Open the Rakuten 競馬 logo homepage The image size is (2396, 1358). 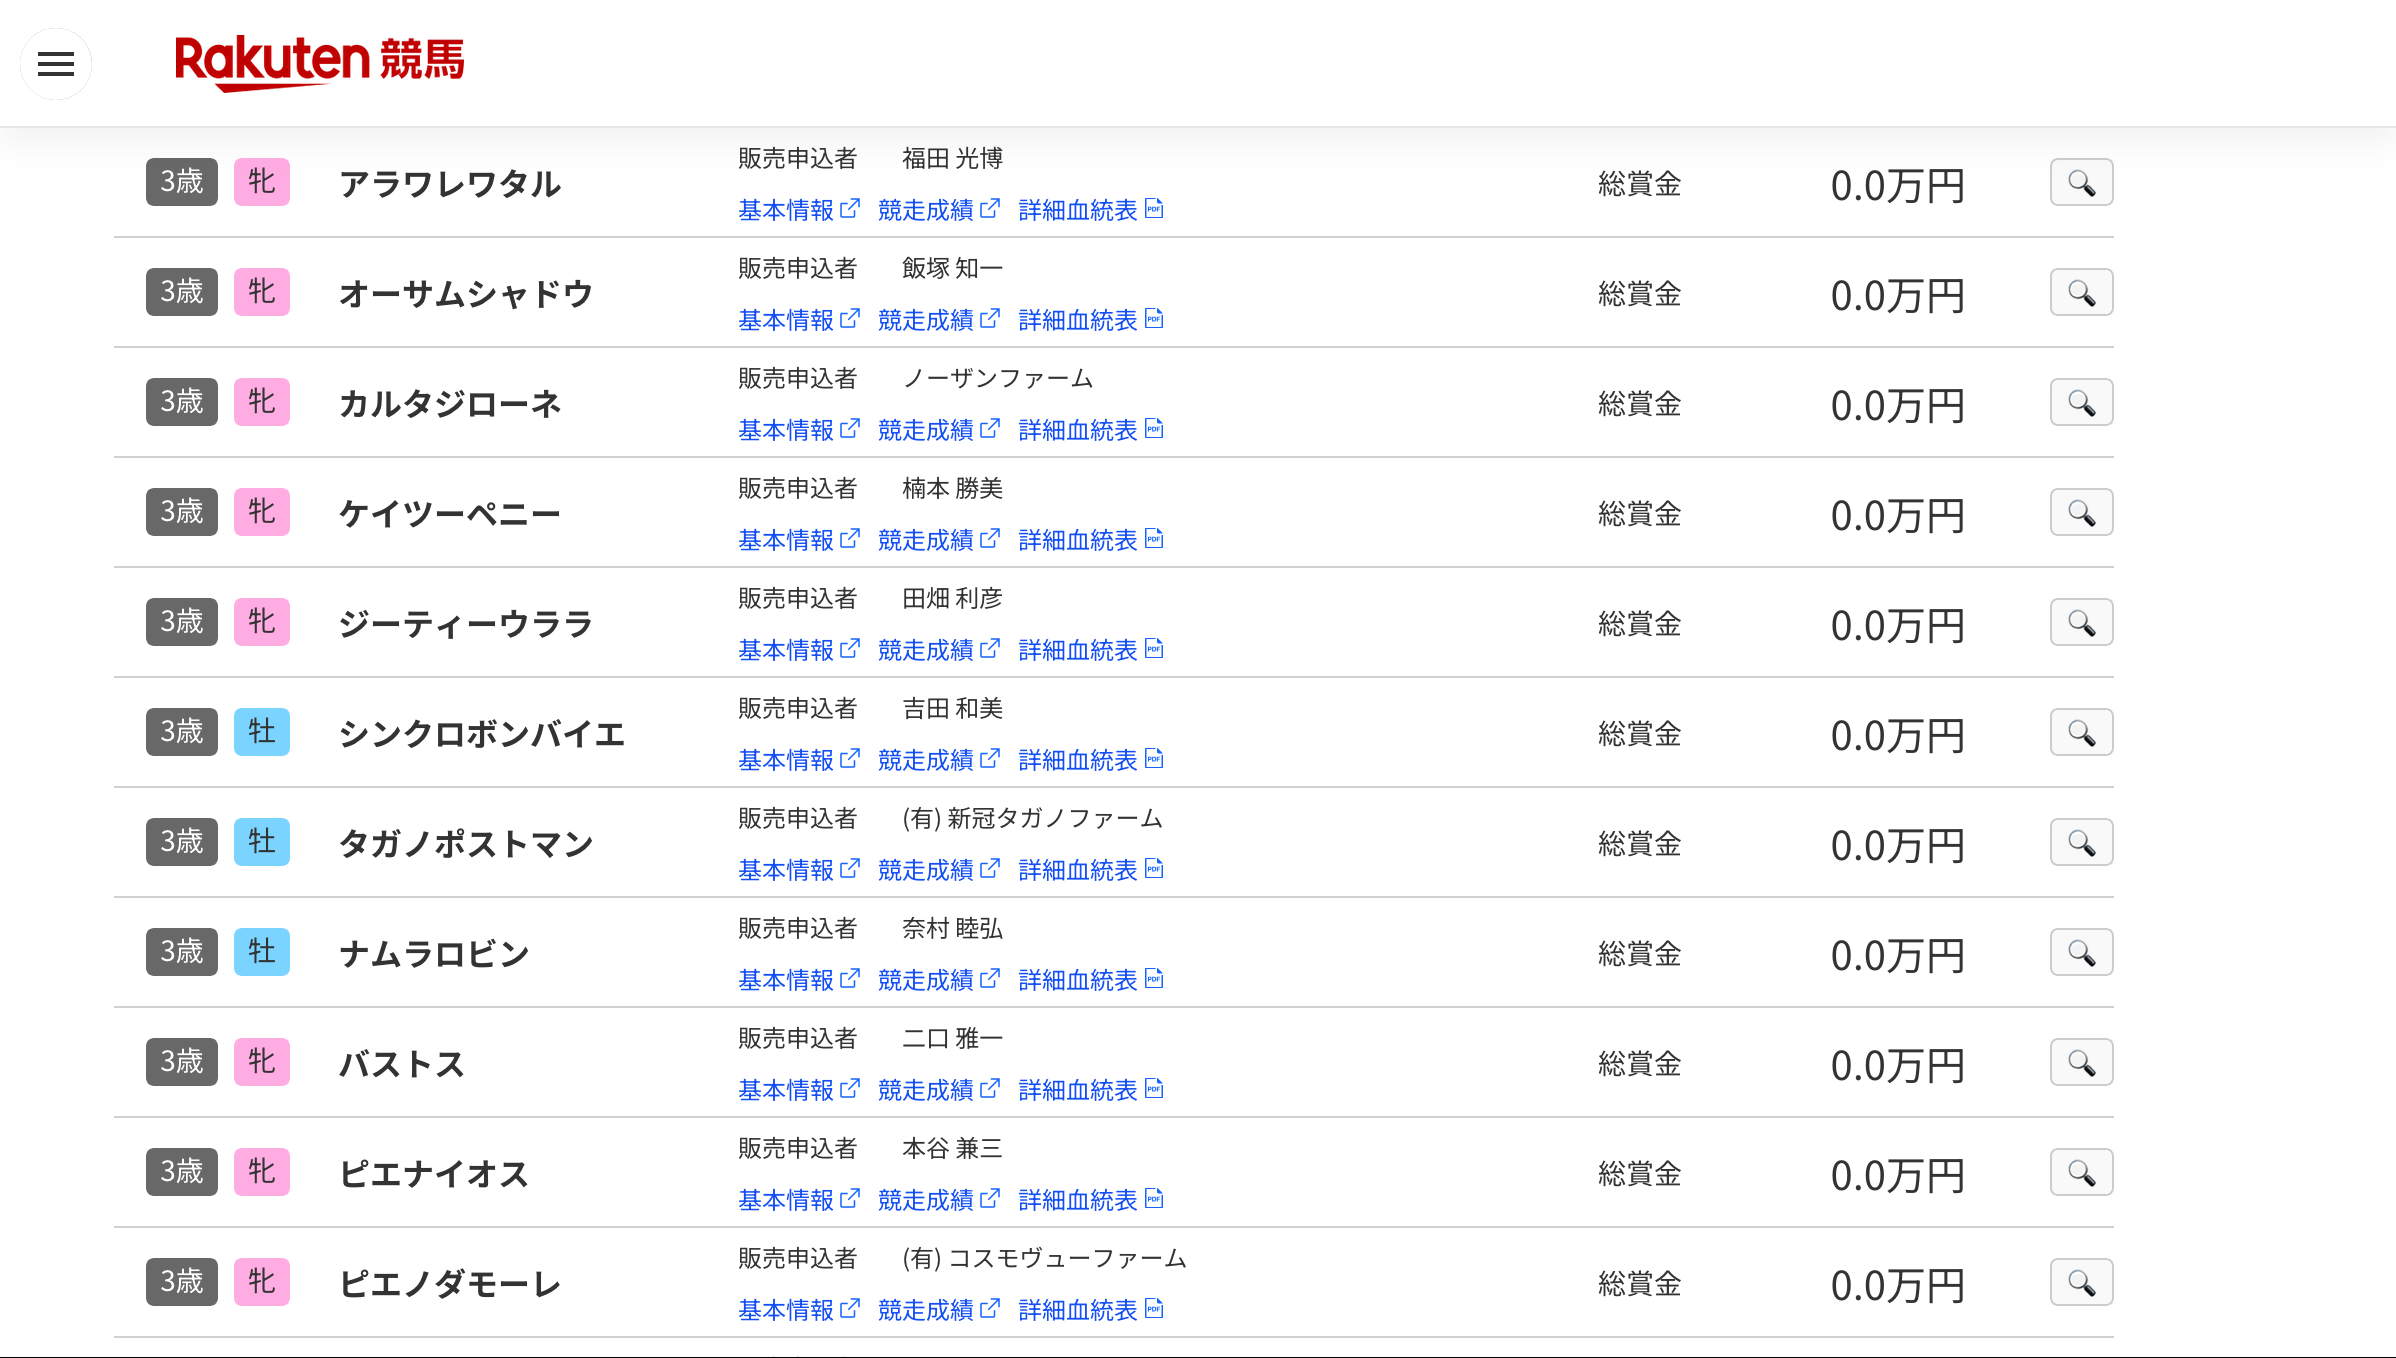(x=319, y=63)
